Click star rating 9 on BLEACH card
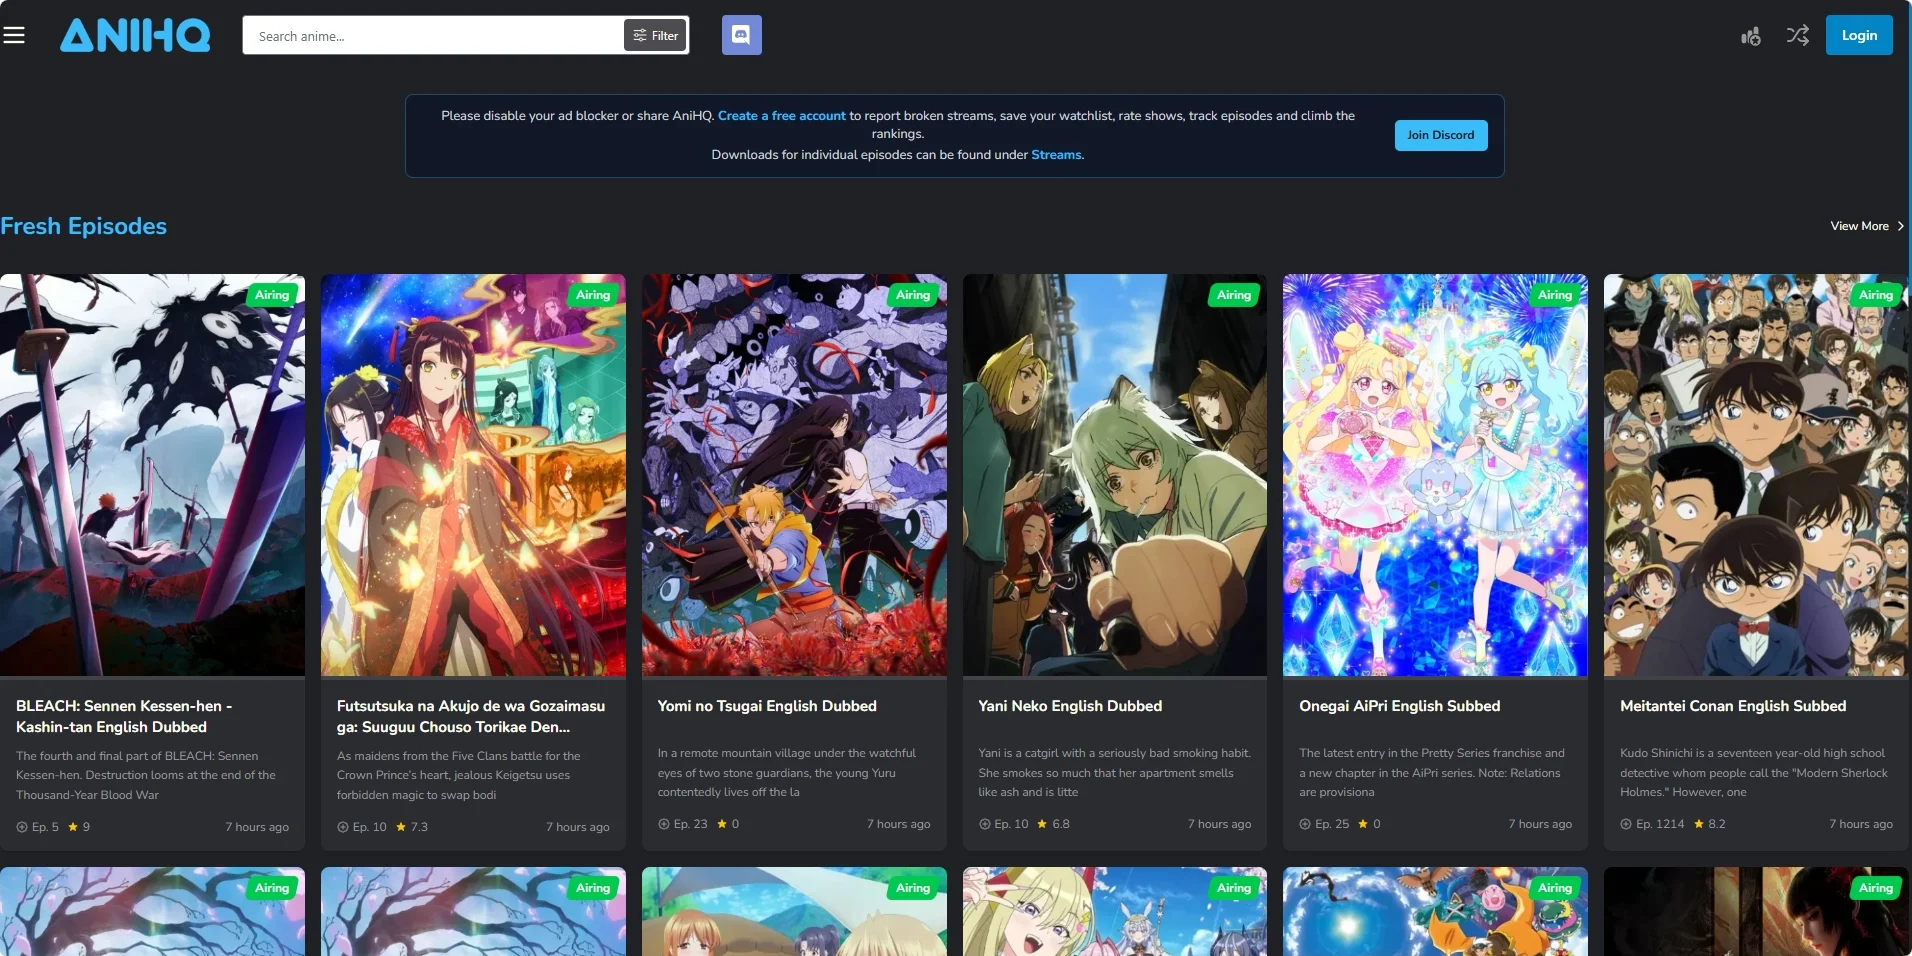The height and width of the screenshot is (956, 1912). coord(79,827)
